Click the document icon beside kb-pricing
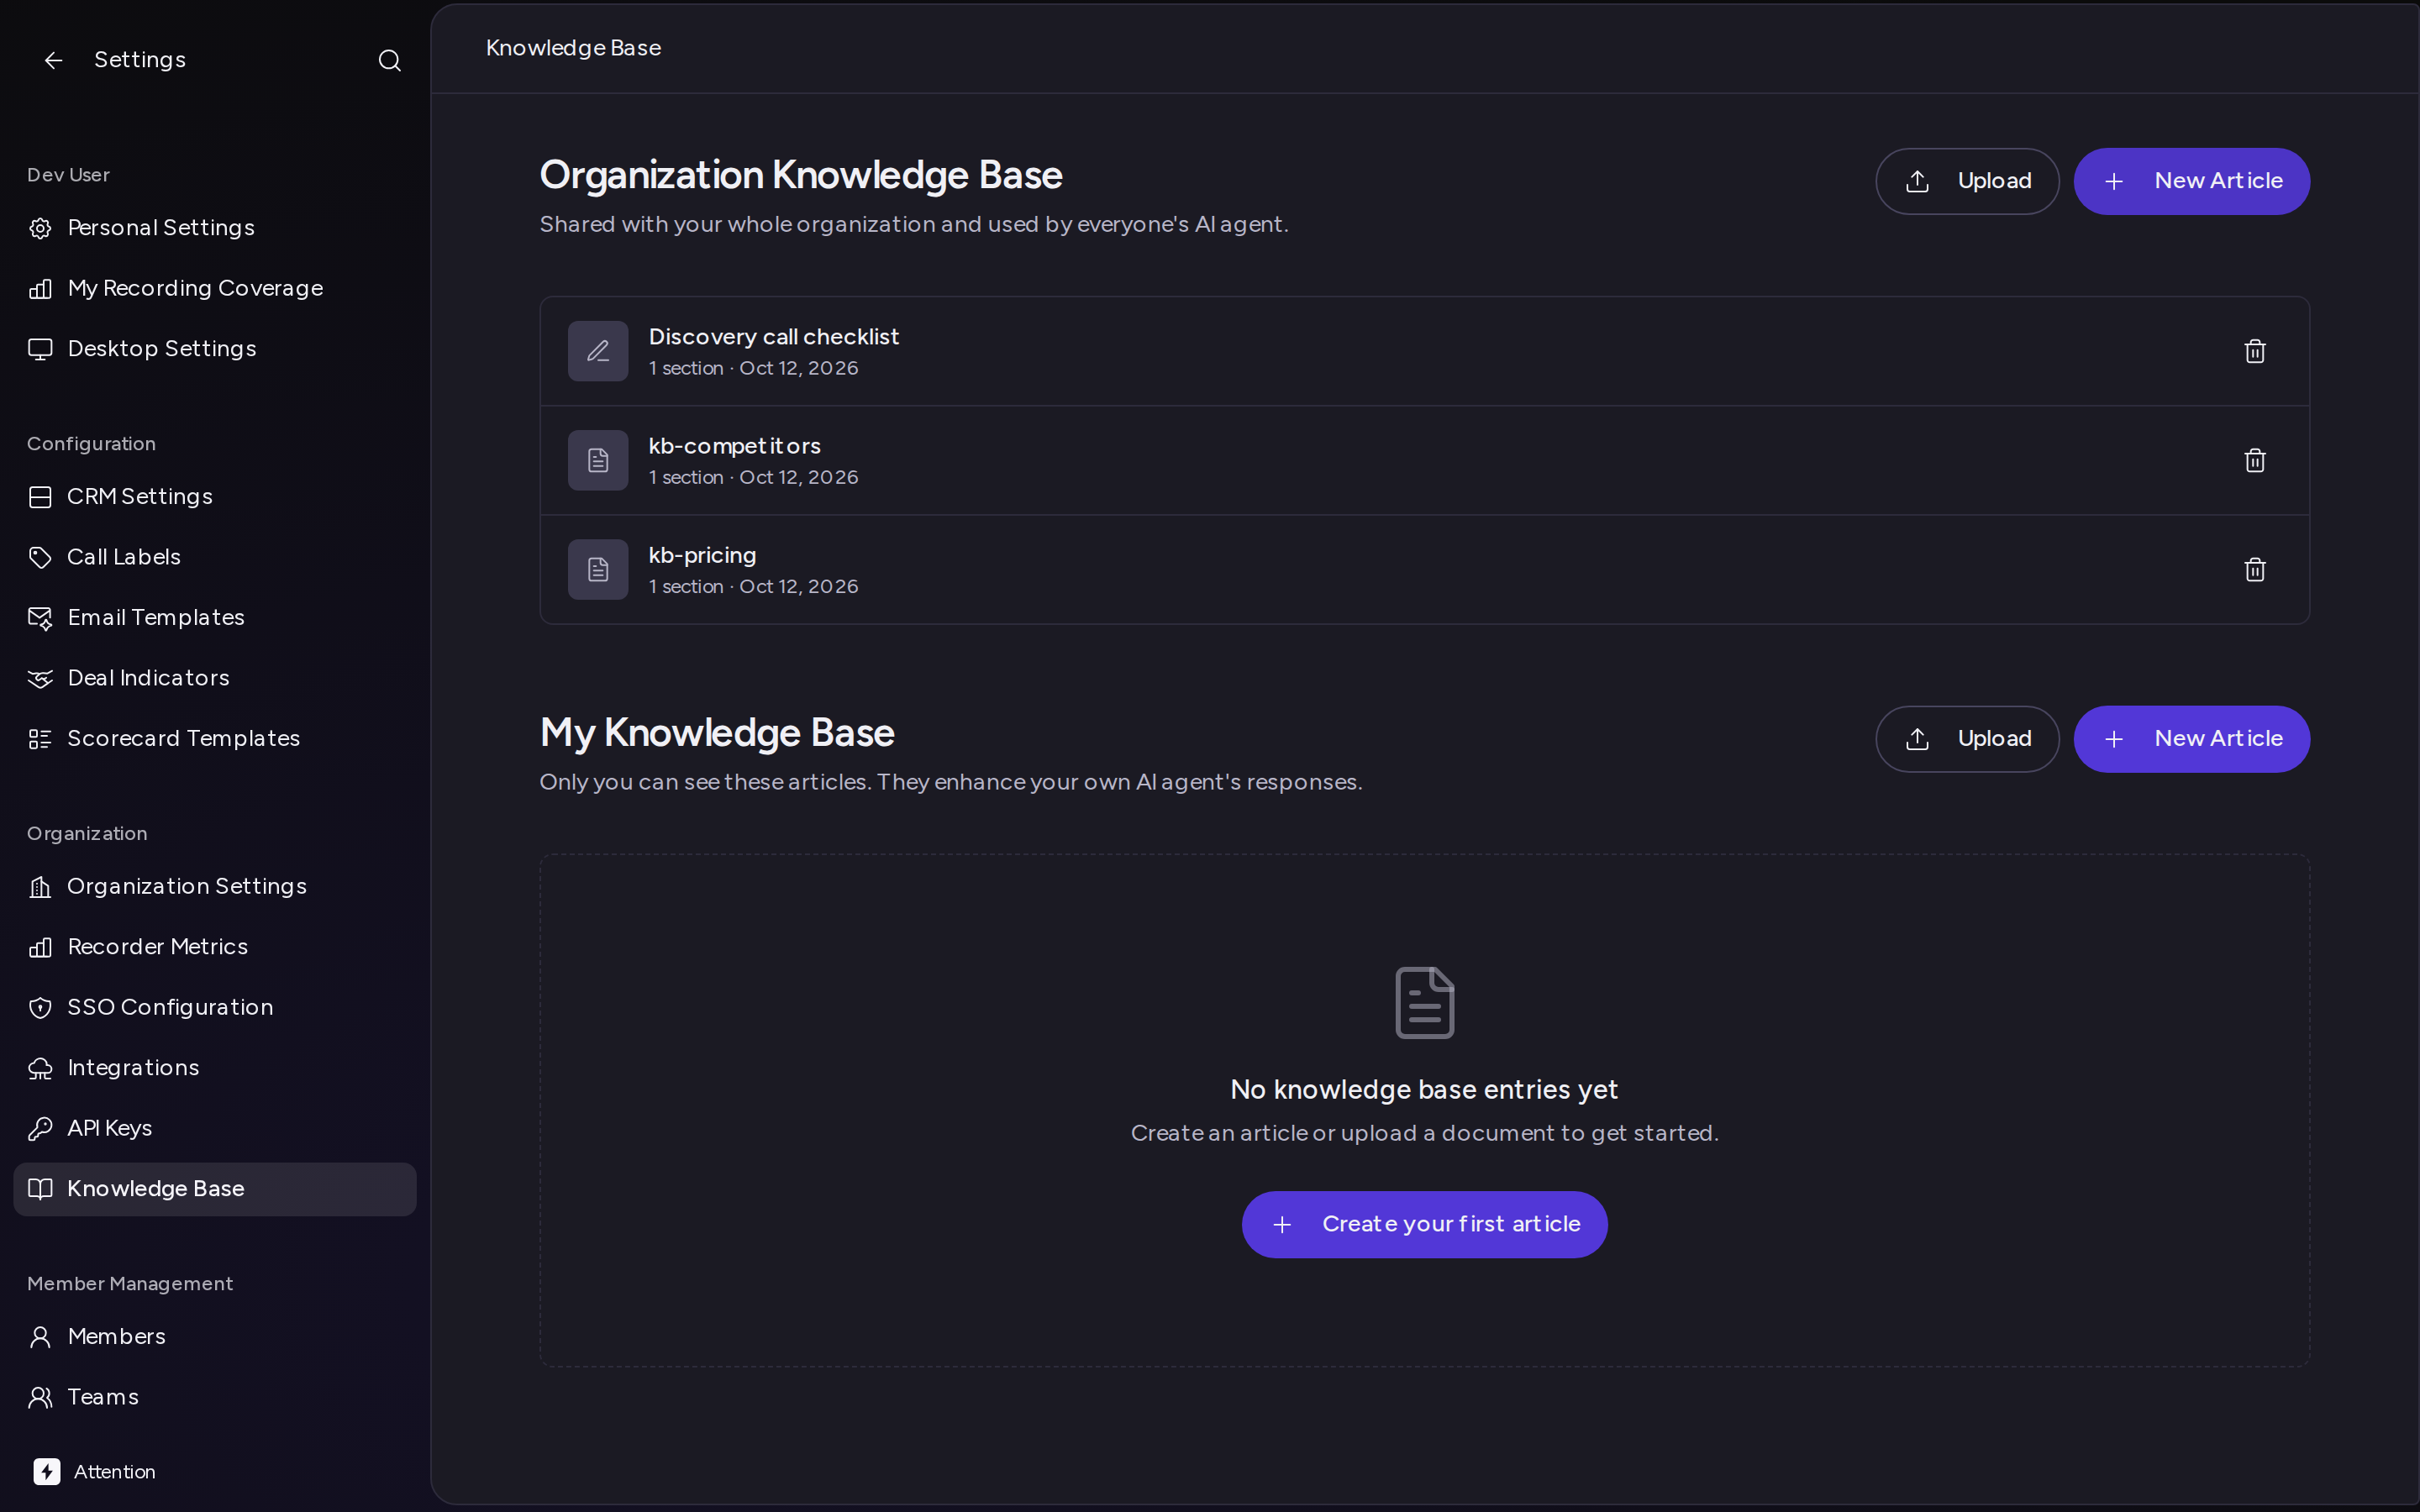The height and width of the screenshot is (1512, 2420). [598, 569]
